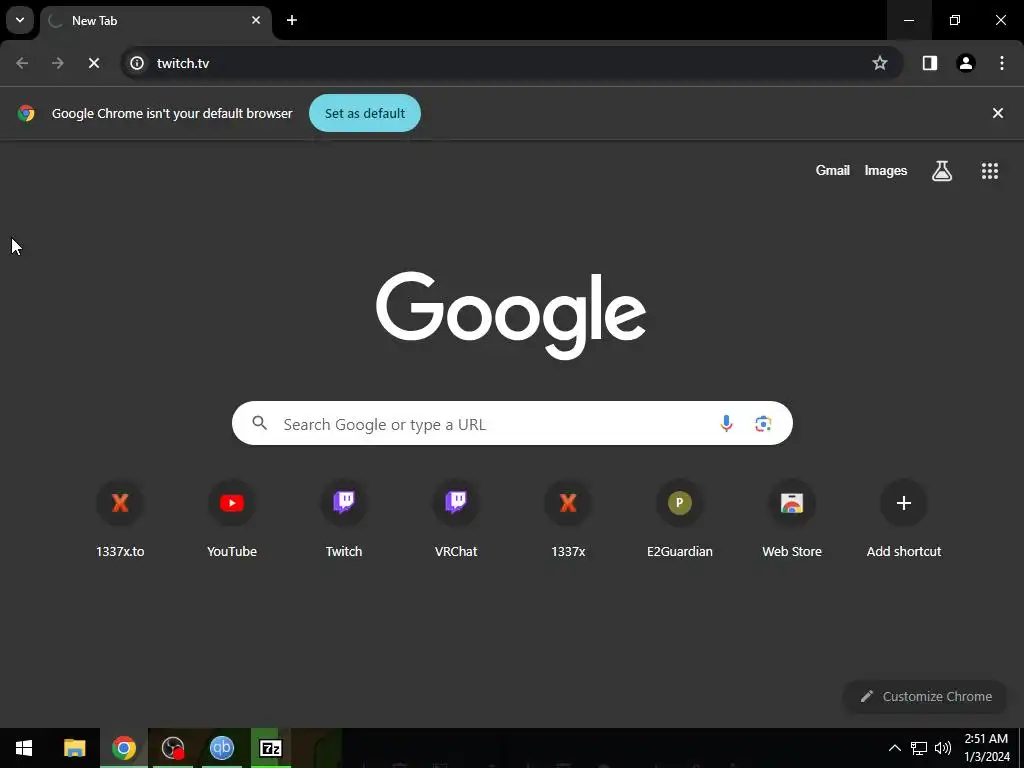Click Set as default button
This screenshot has width=1024, height=768.
[364, 113]
